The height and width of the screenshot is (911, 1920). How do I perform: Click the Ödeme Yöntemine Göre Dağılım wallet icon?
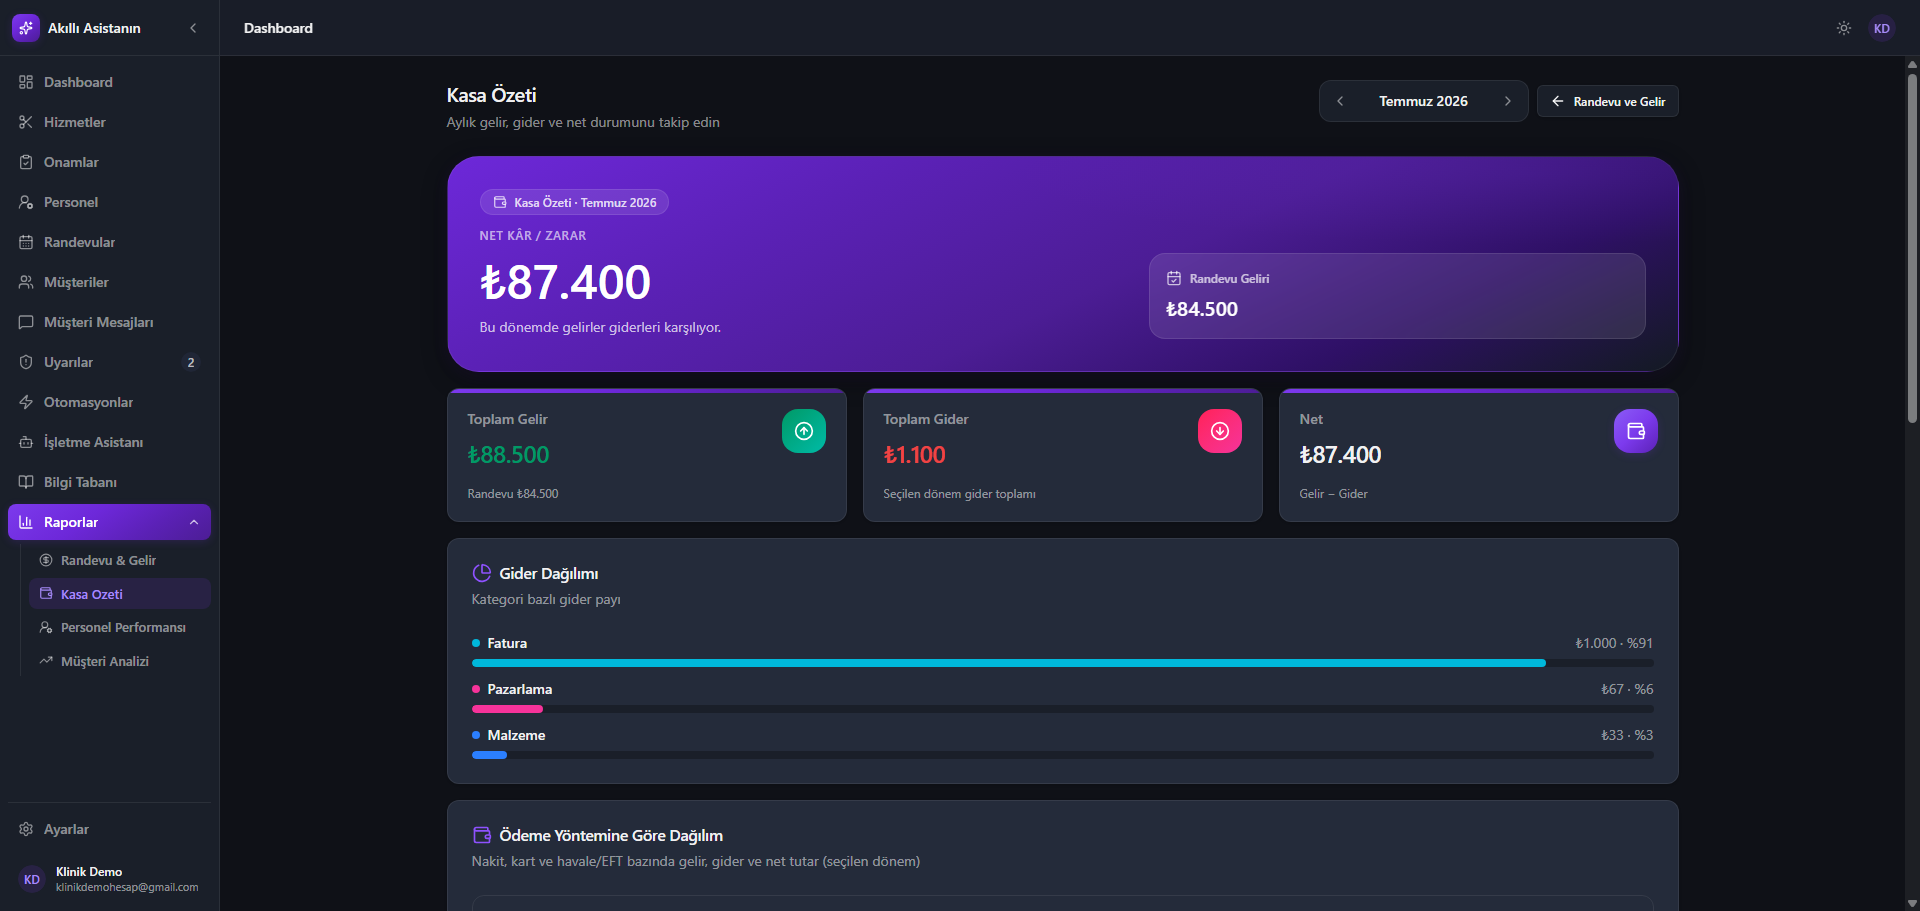click(x=481, y=835)
